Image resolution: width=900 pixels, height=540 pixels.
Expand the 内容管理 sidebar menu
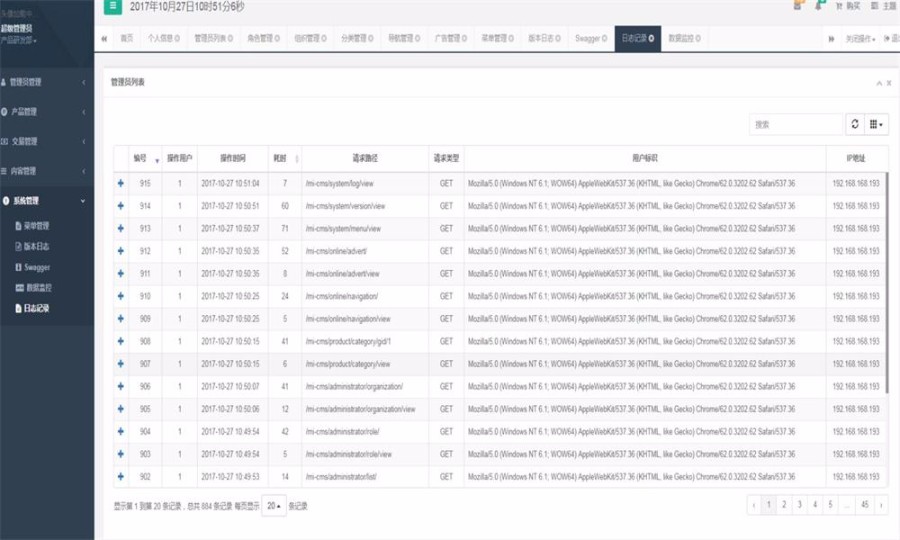coord(47,171)
